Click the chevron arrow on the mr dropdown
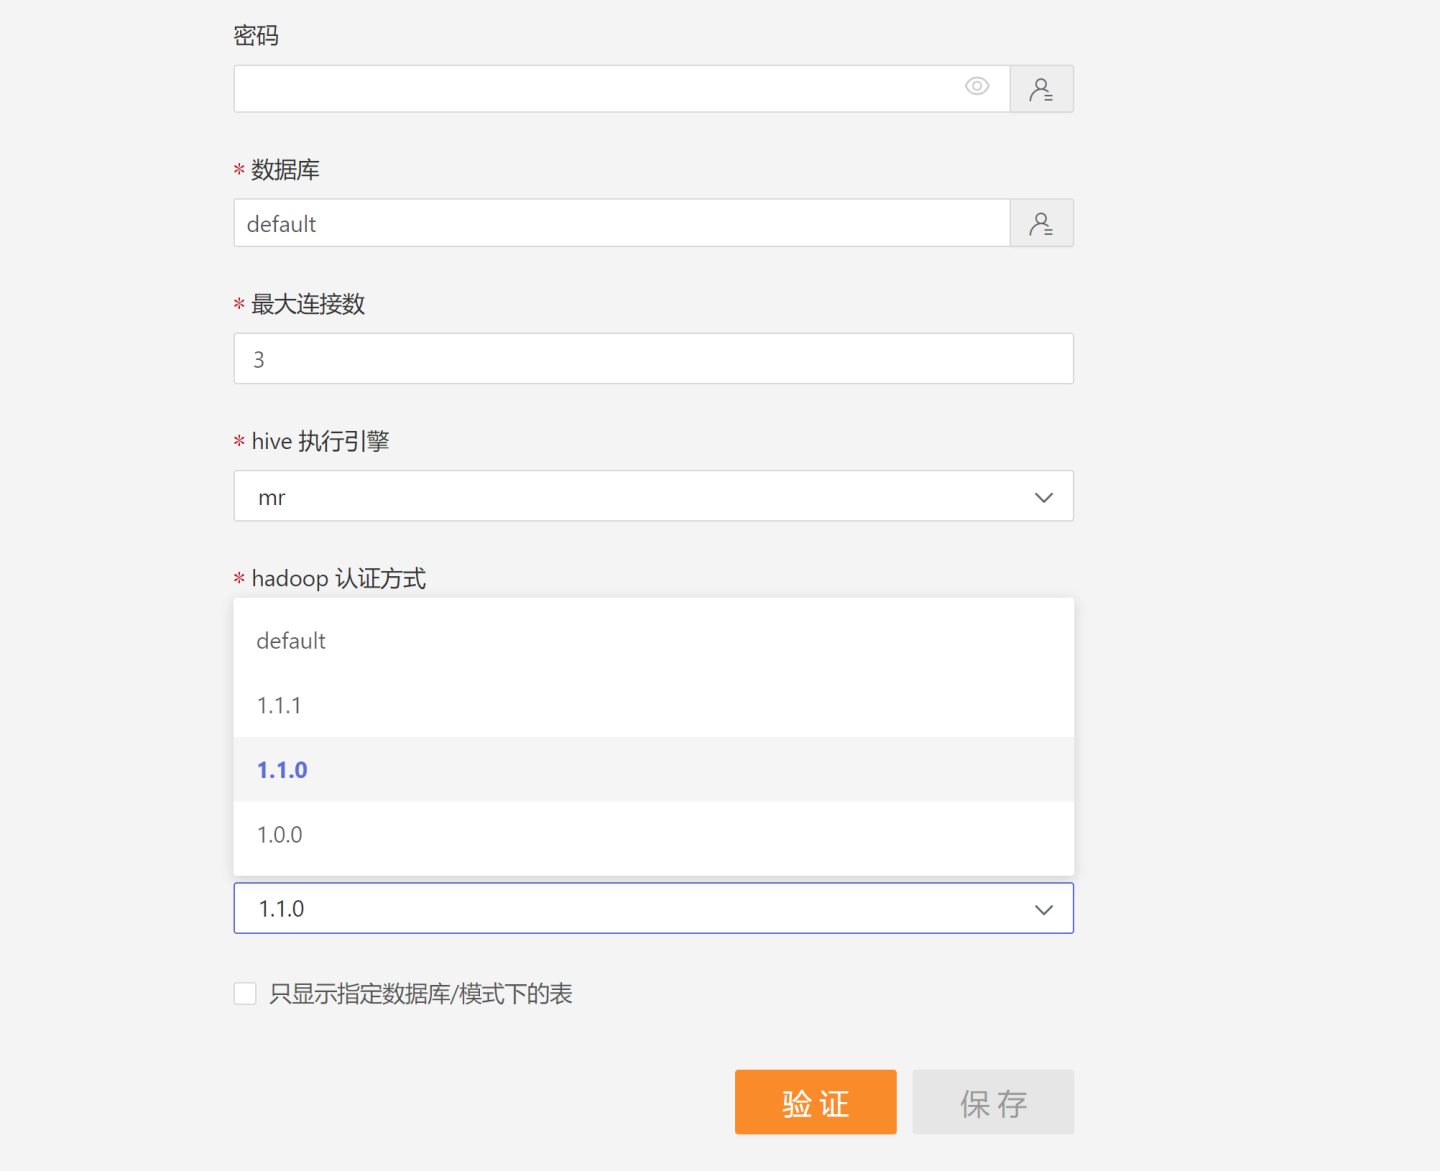Image resolution: width=1440 pixels, height=1171 pixels. click(1043, 497)
